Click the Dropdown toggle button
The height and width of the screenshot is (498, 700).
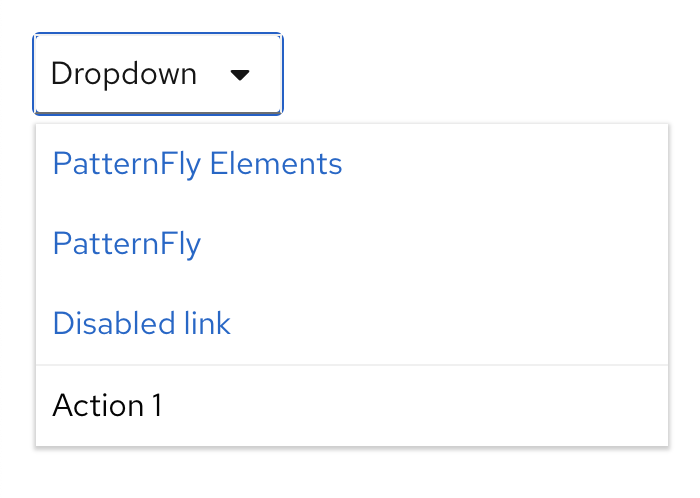(158, 75)
